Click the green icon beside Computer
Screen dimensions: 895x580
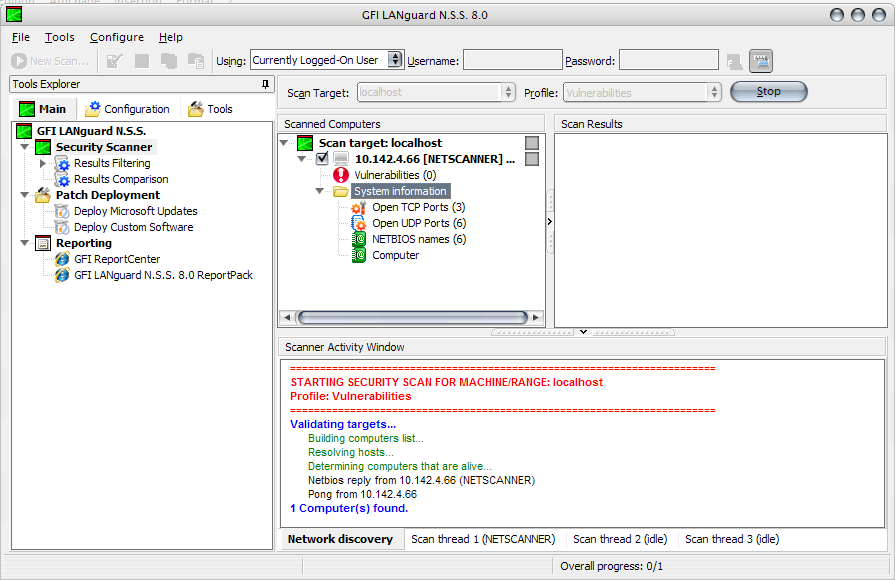[358, 255]
